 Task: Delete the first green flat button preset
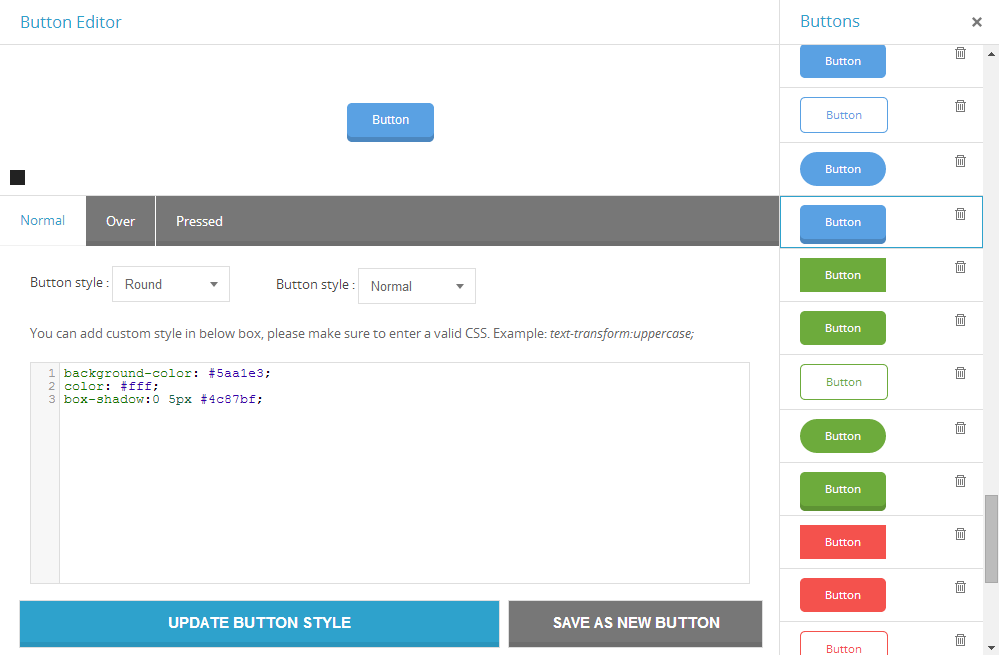coord(960,267)
